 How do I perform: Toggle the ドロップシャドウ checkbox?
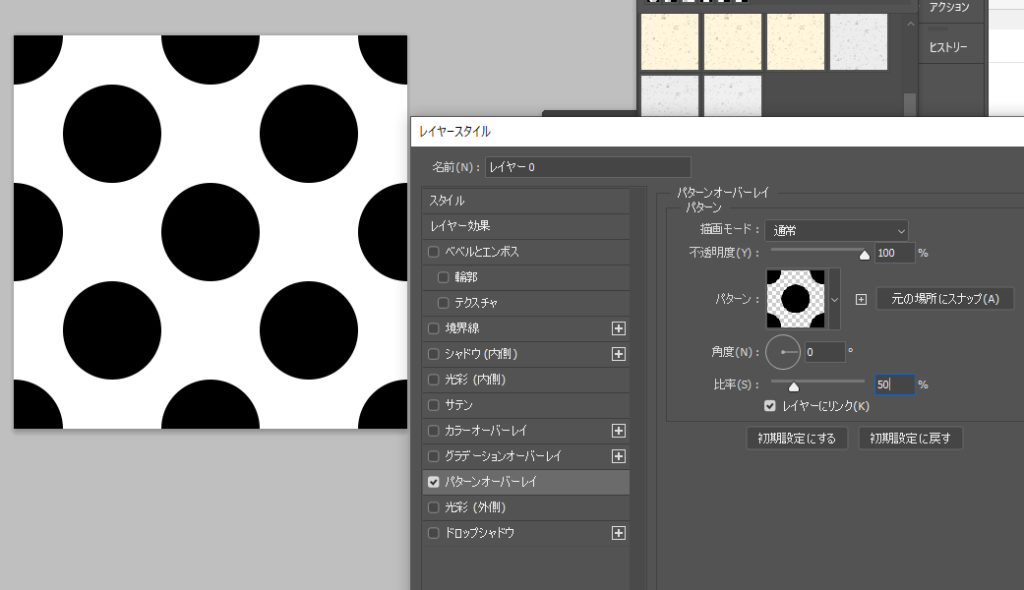[434, 533]
